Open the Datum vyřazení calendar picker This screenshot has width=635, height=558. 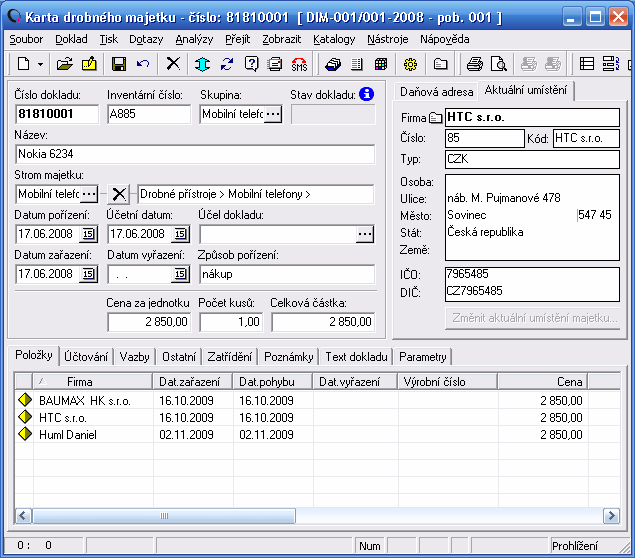180,274
